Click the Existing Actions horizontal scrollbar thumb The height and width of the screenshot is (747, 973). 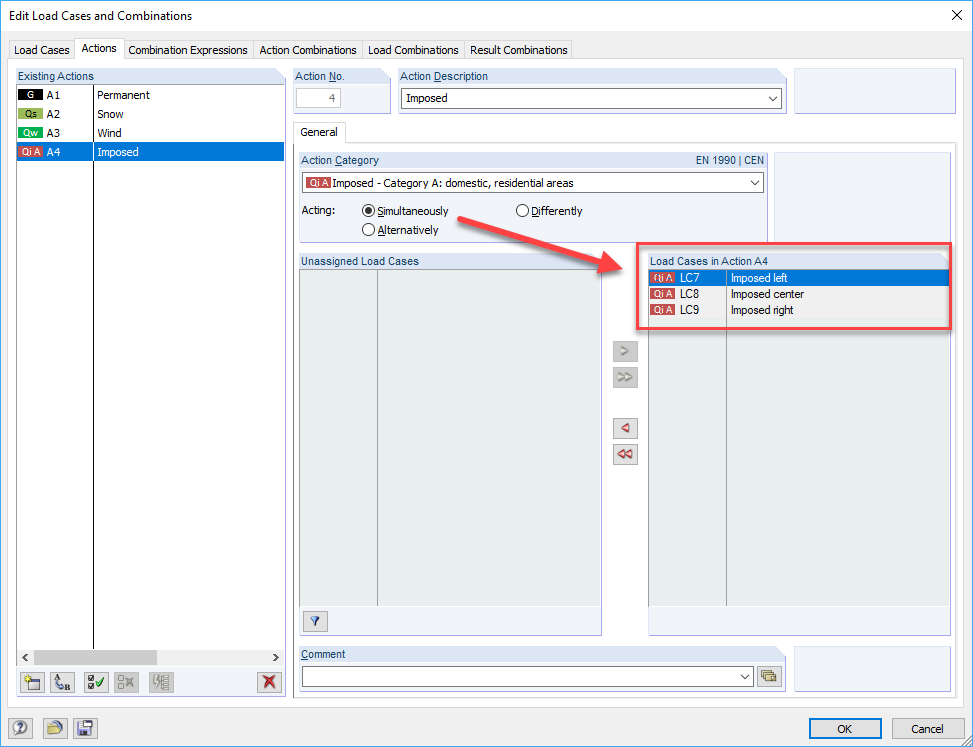(x=96, y=657)
